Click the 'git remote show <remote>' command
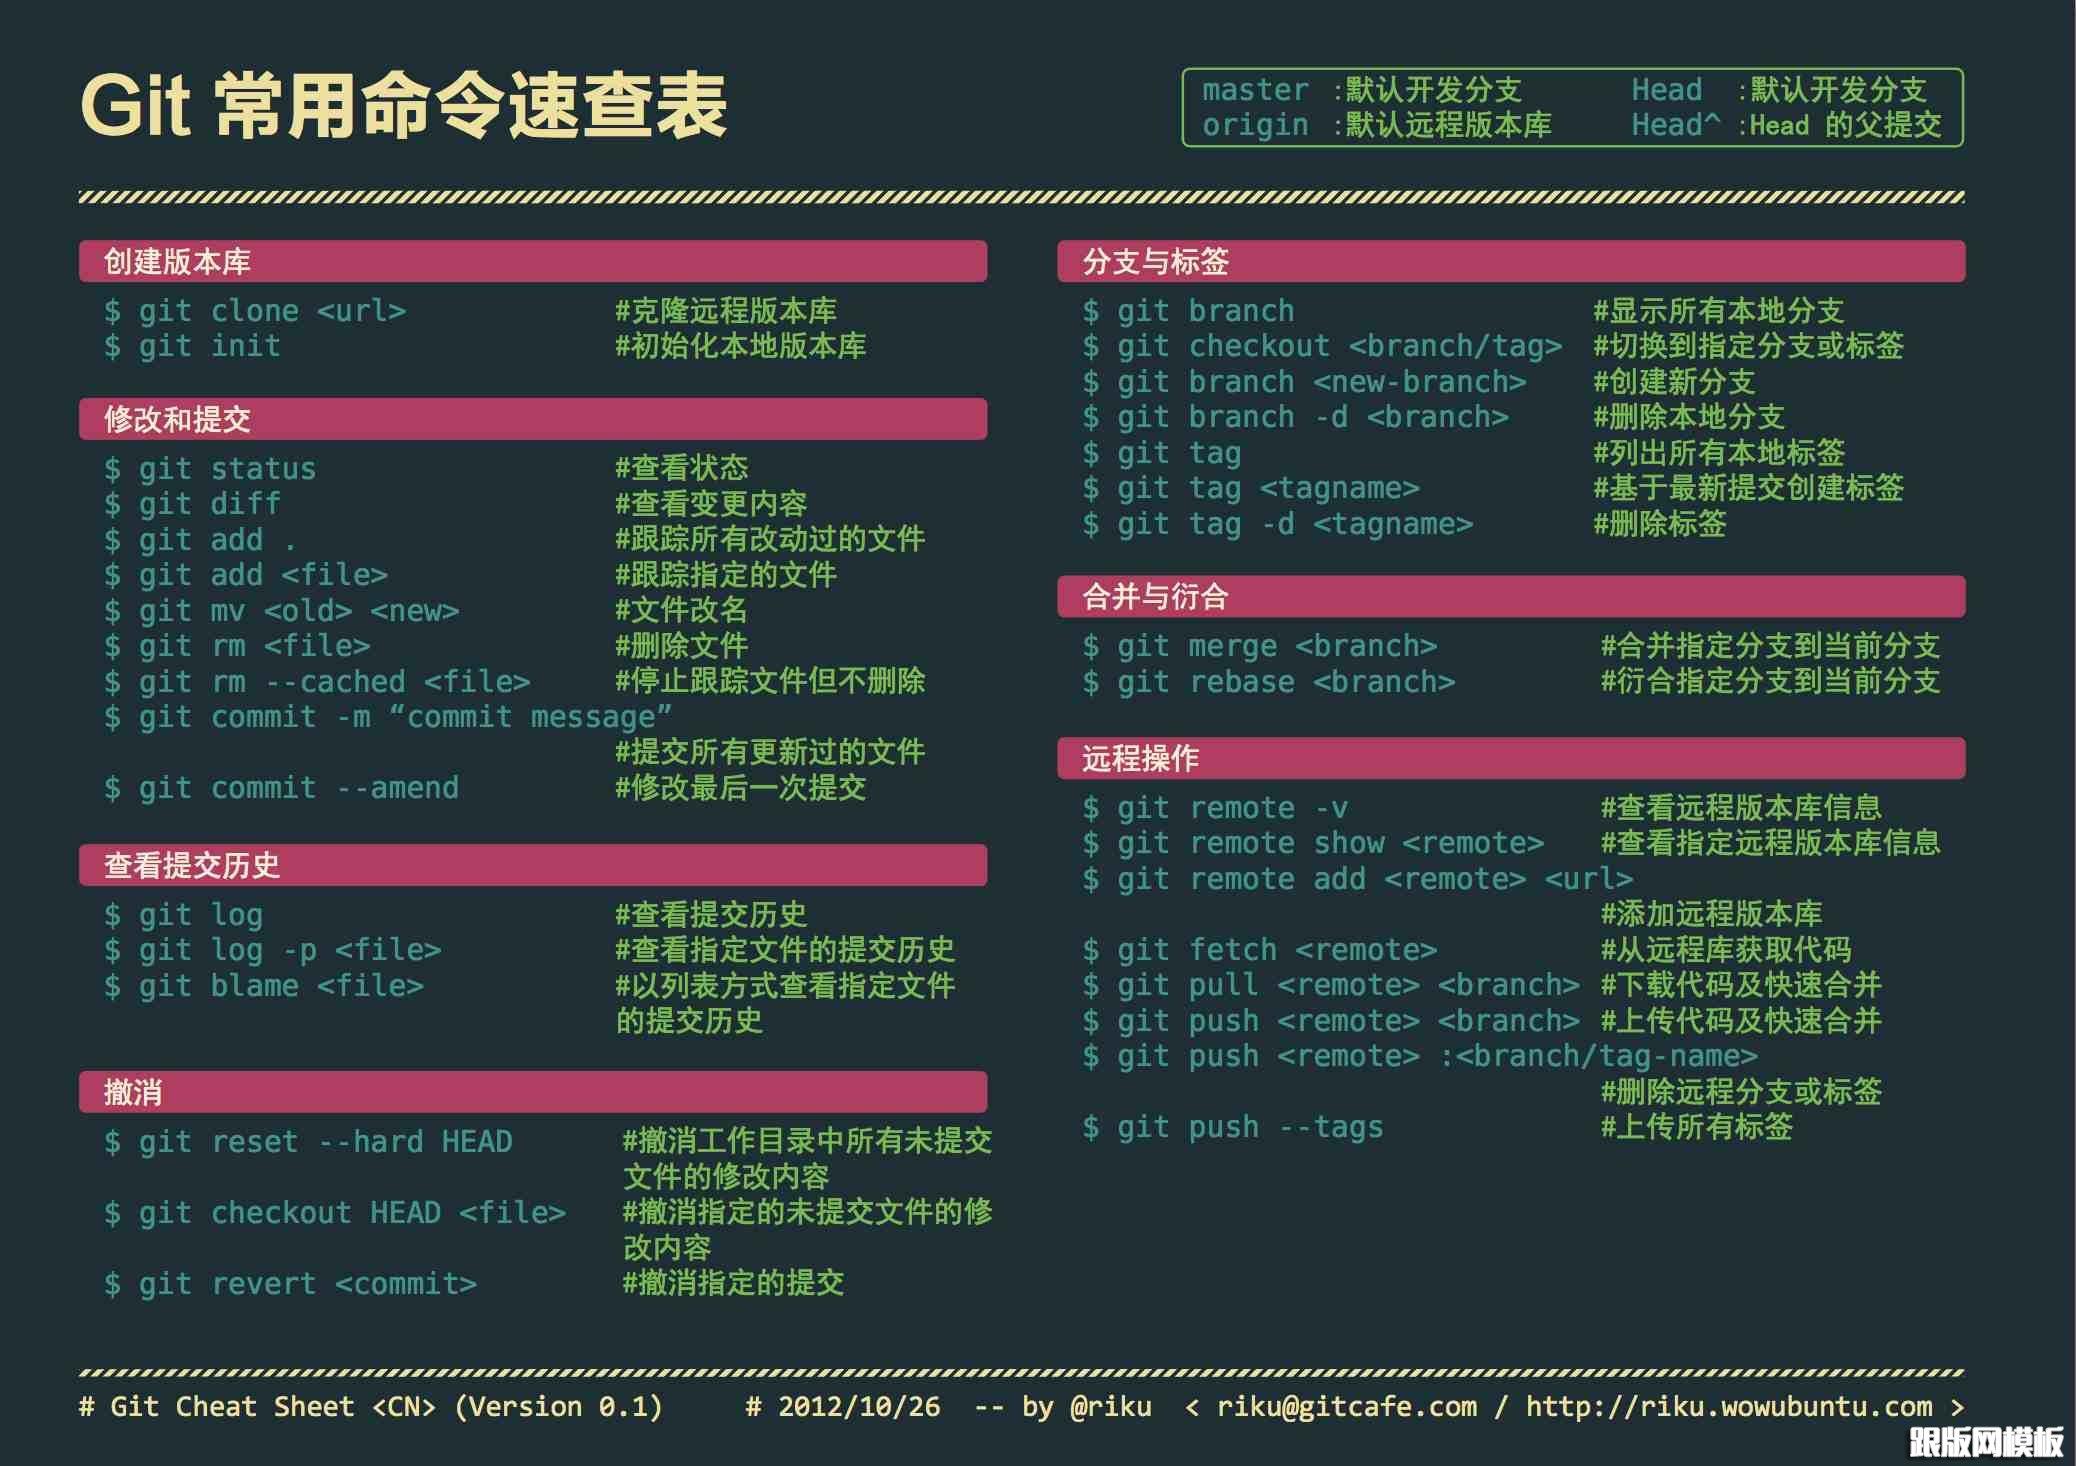 coord(1313,843)
